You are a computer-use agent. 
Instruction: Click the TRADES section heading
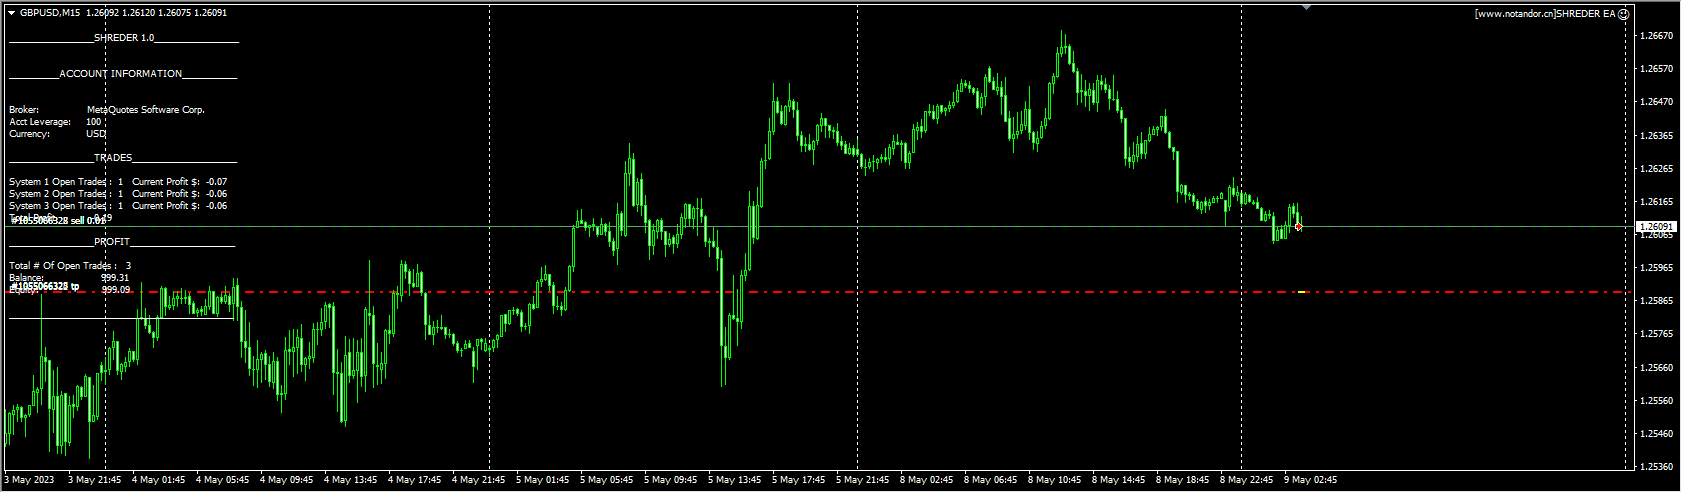113,158
